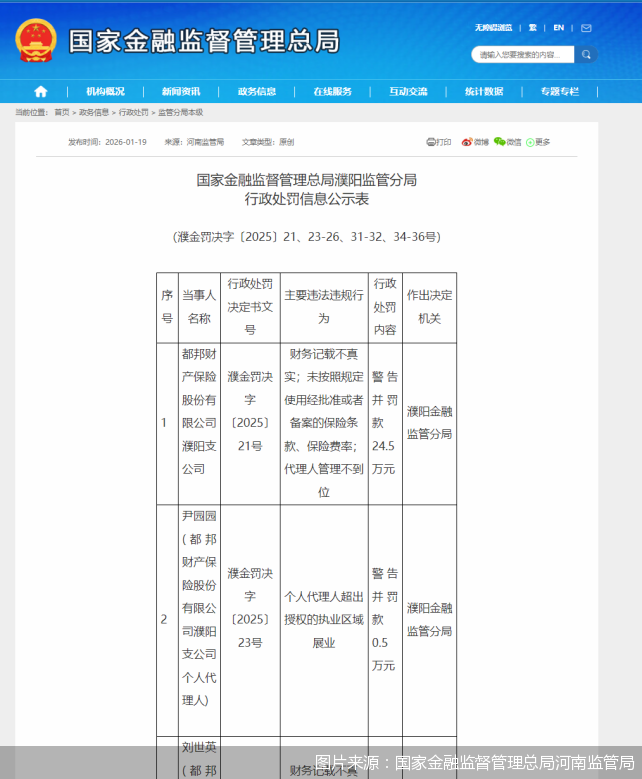
Task: Click the 当事人名称 table header
Action: coord(199,307)
